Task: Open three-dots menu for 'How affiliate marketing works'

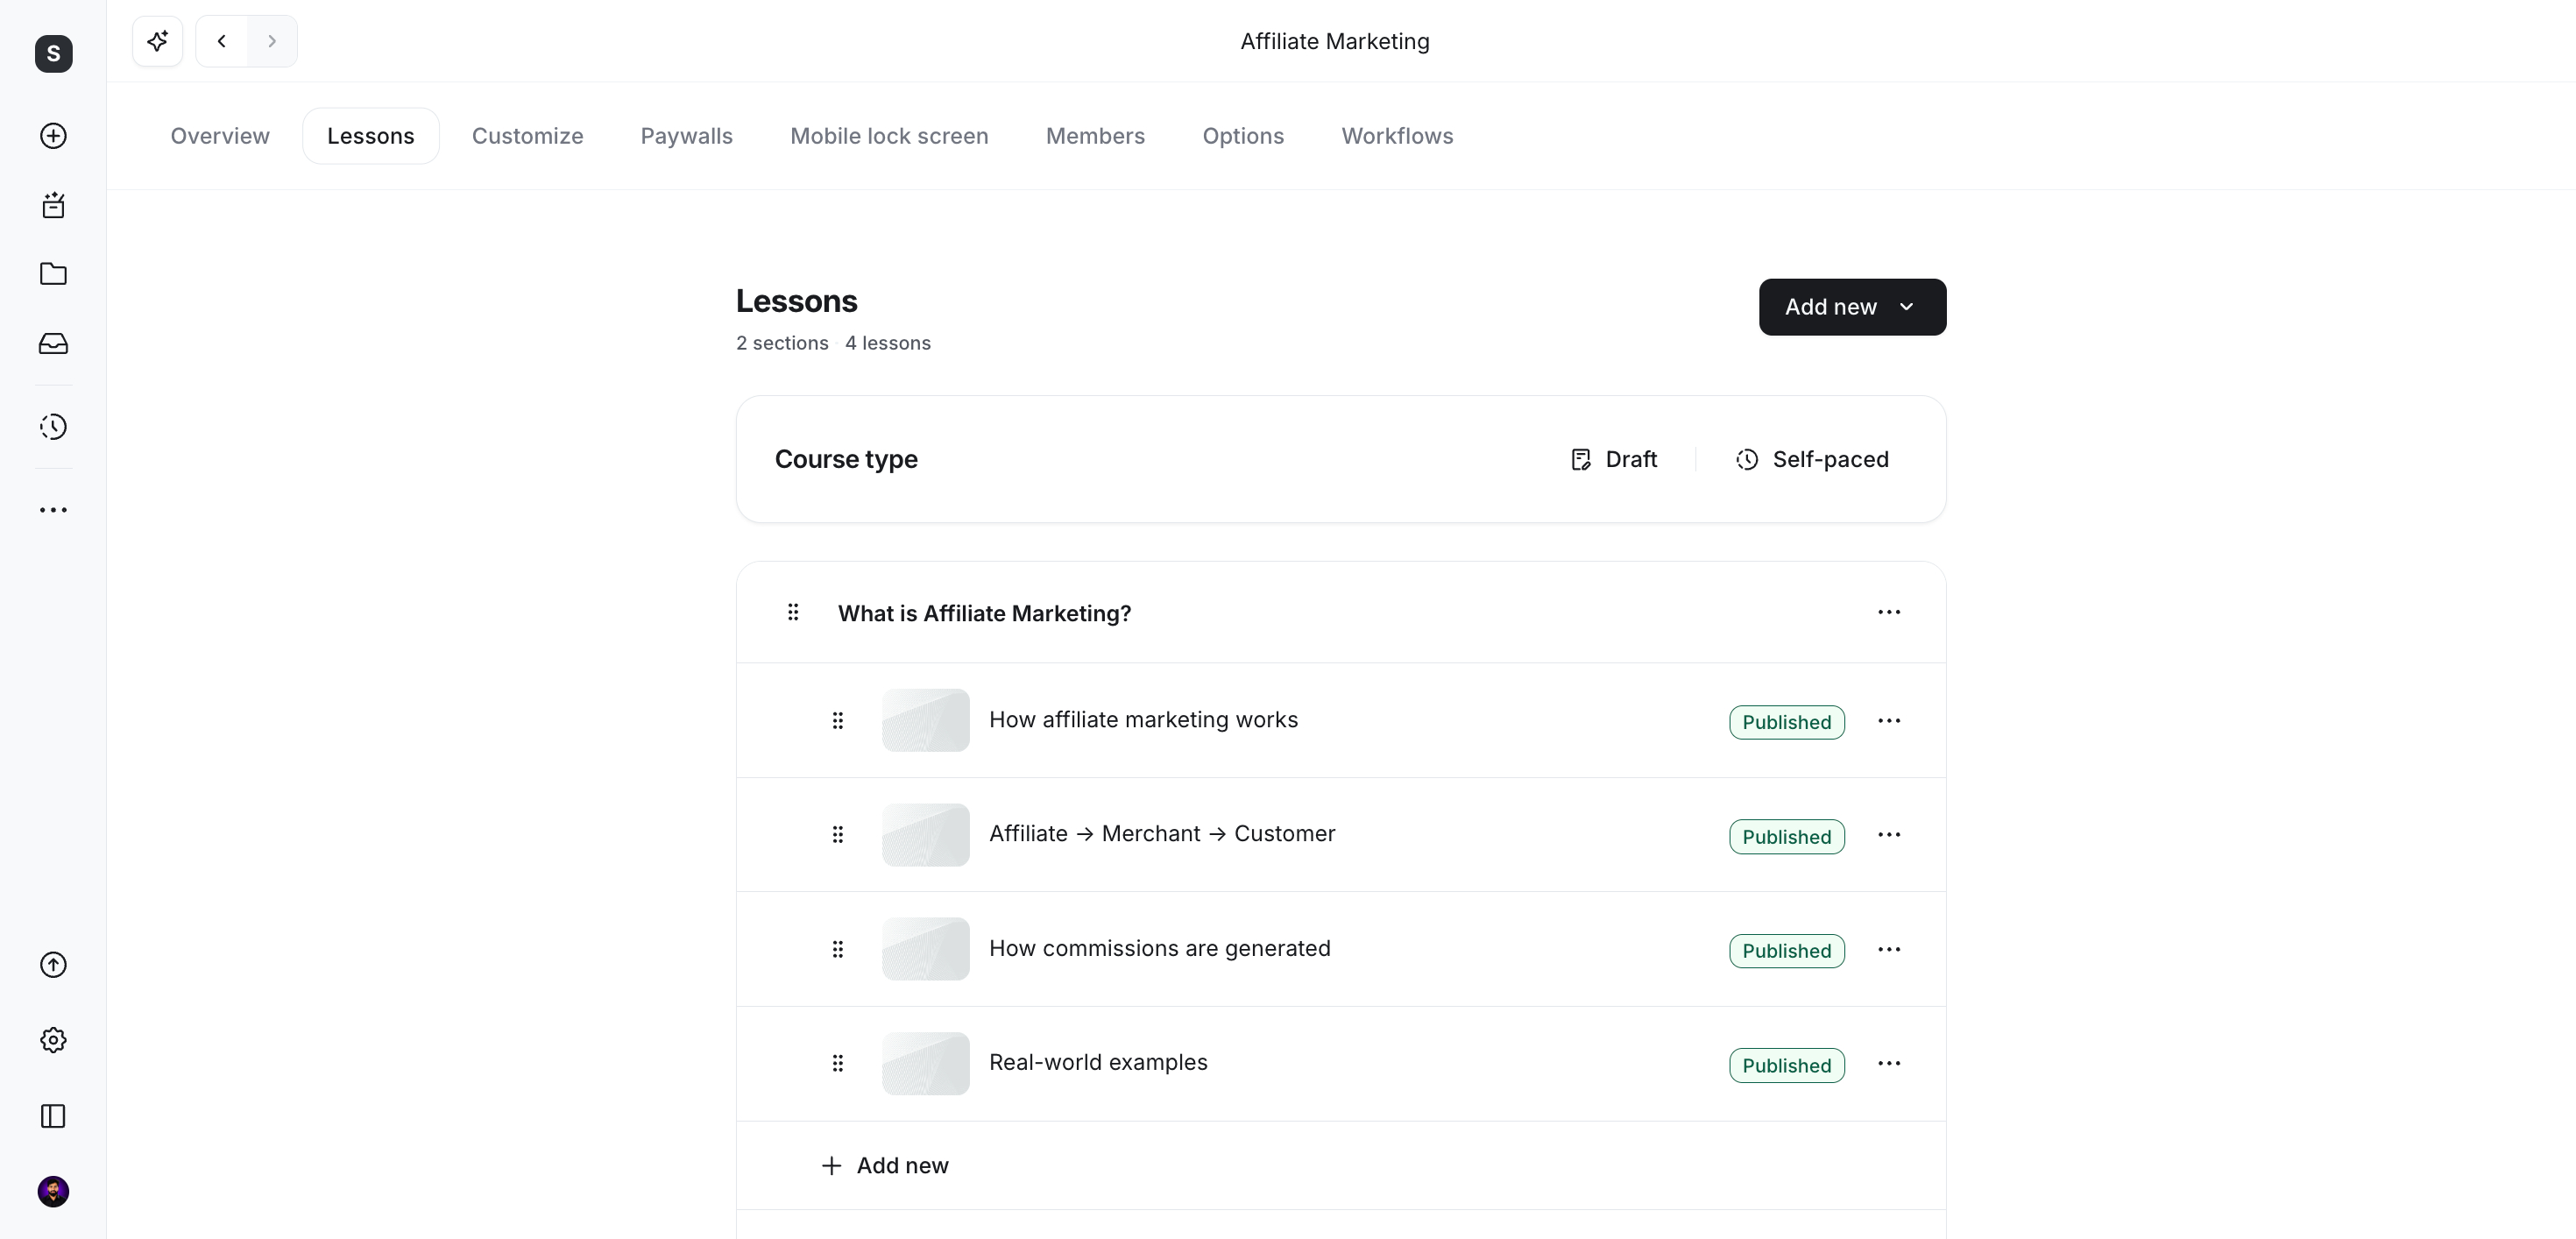Action: [1889, 721]
